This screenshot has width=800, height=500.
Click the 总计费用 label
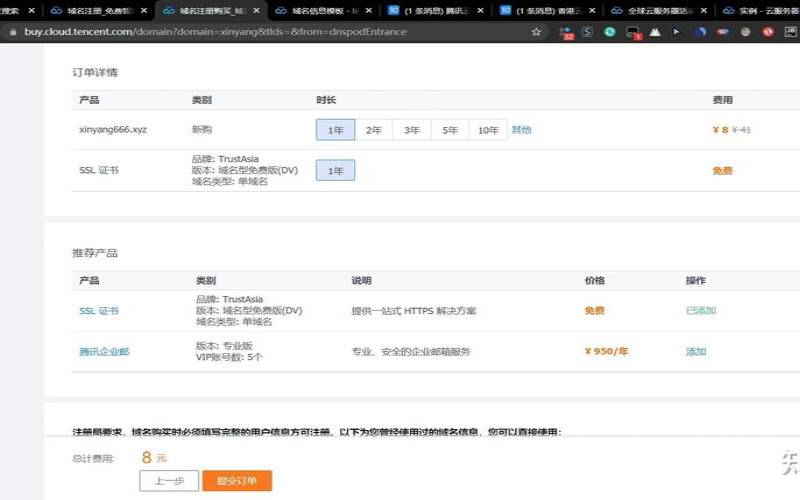93,459
